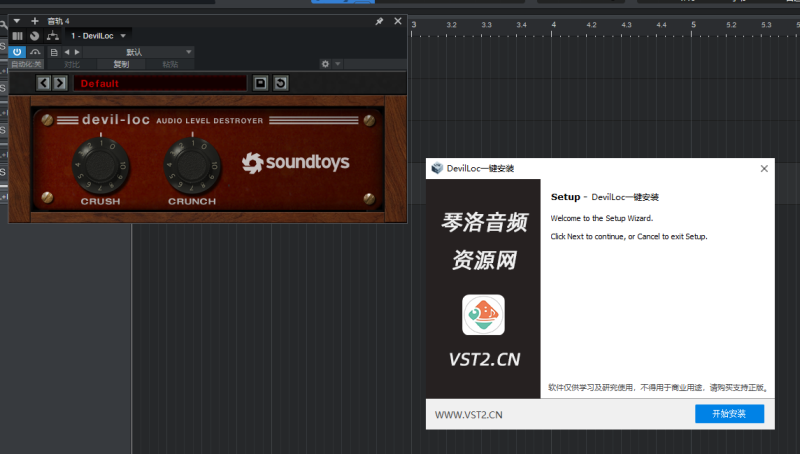
Task: Open the routing/sidechain icon
Action: tap(53, 35)
